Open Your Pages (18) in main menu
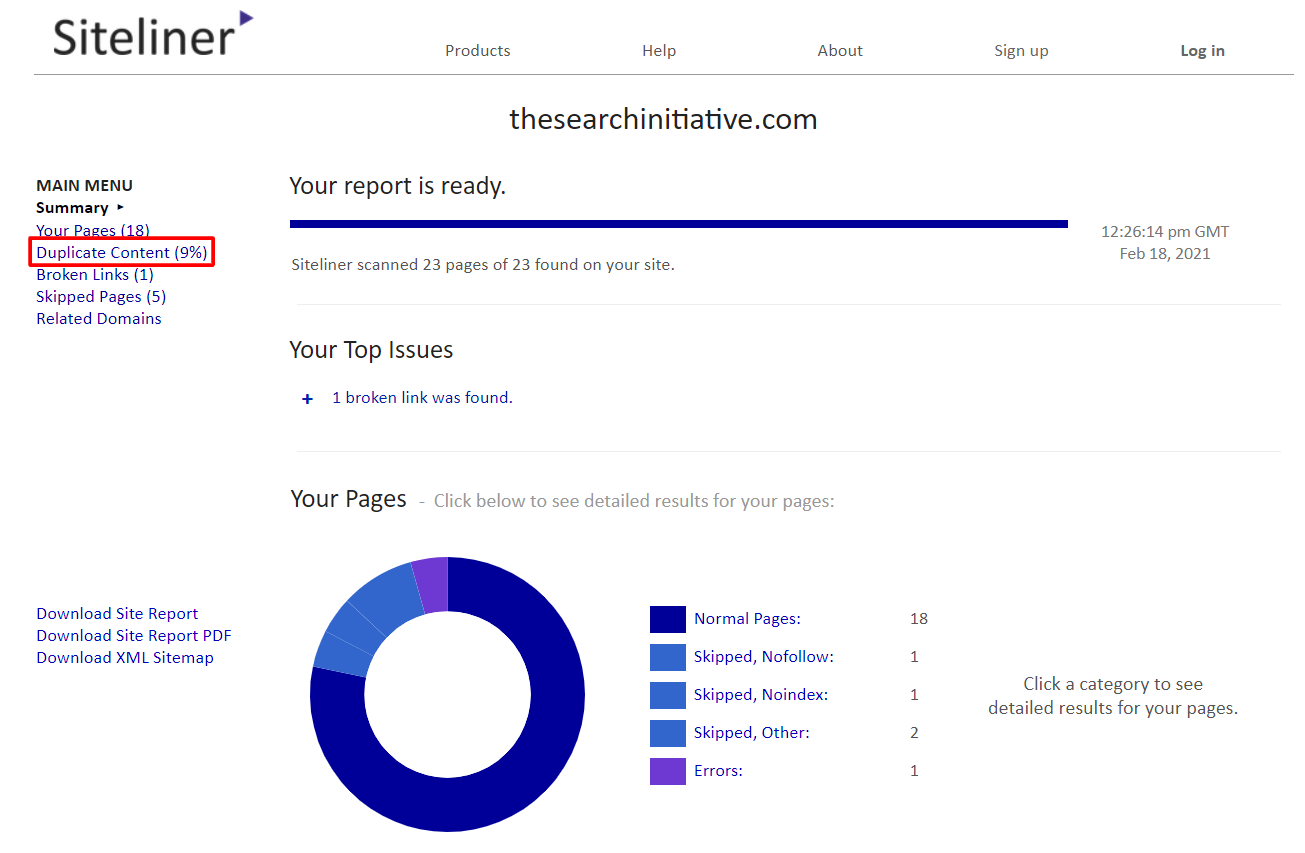Image resolution: width=1305 pixels, height=853 pixels. [93, 231]
